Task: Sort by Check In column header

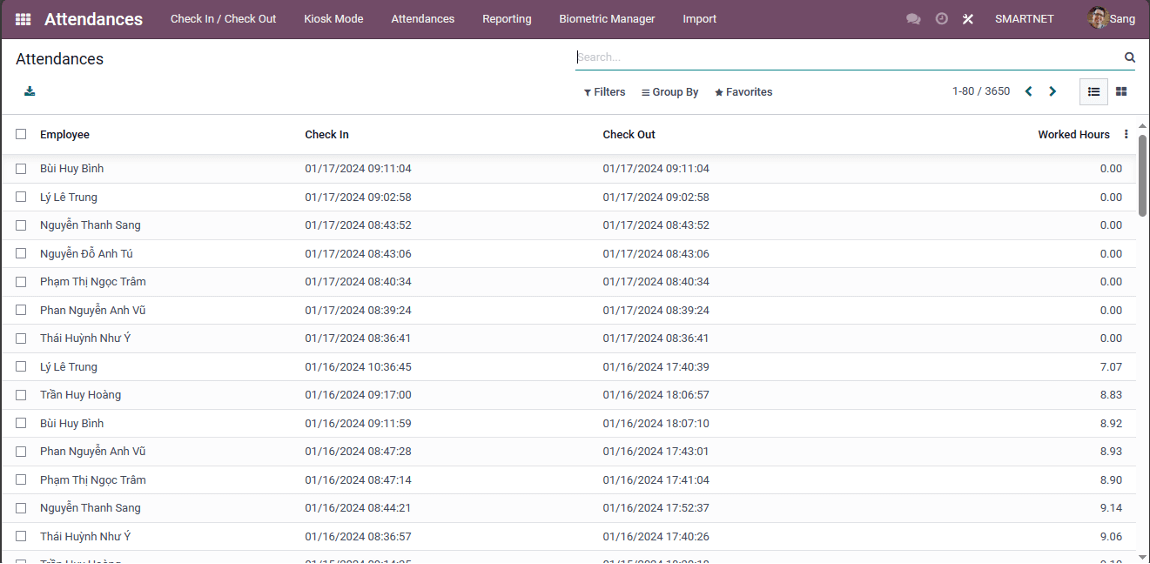Action: [327, 135]
